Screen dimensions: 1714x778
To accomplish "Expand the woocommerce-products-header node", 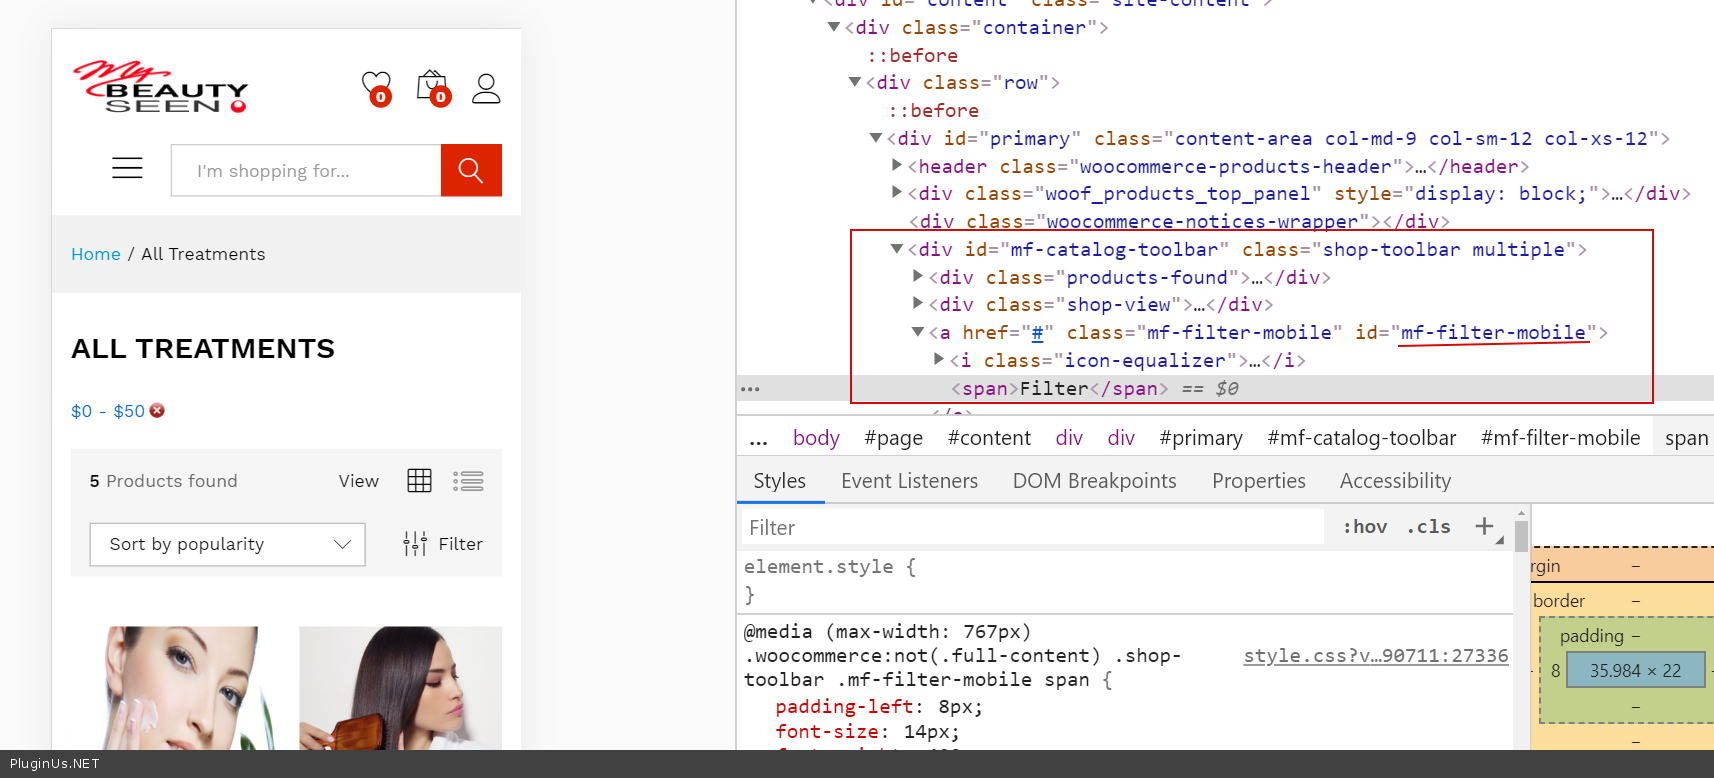I will (897, 165).
